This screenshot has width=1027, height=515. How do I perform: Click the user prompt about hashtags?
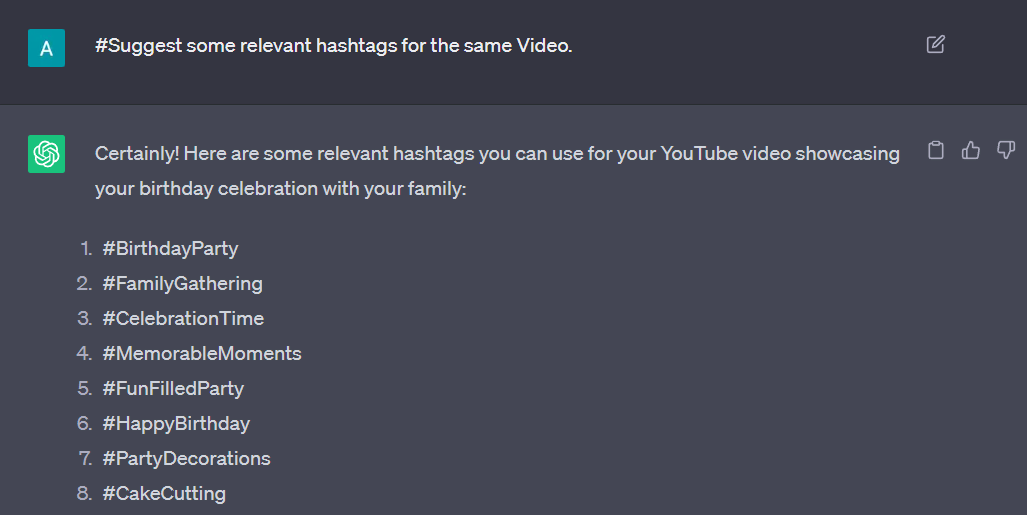click(x=334, y=45)
